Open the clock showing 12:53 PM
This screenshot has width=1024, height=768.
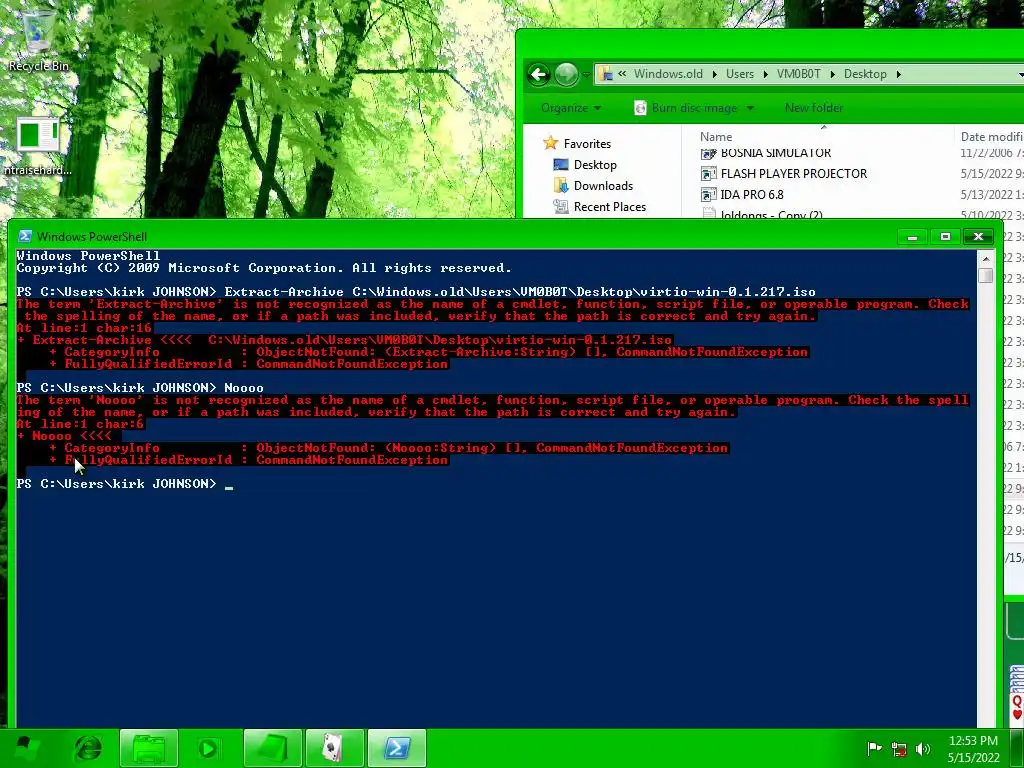973,749
